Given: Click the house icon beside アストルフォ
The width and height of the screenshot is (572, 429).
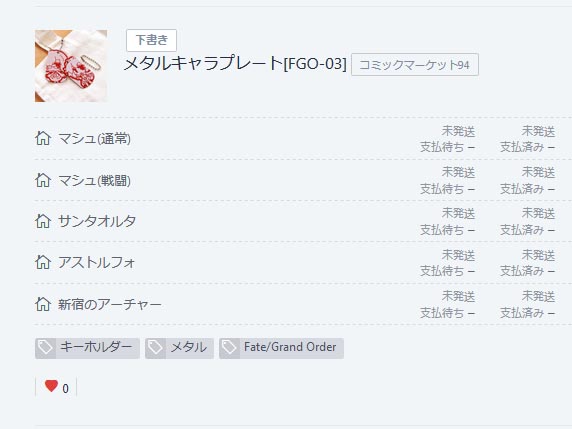Looking at the screenshot, I should 43,262.
